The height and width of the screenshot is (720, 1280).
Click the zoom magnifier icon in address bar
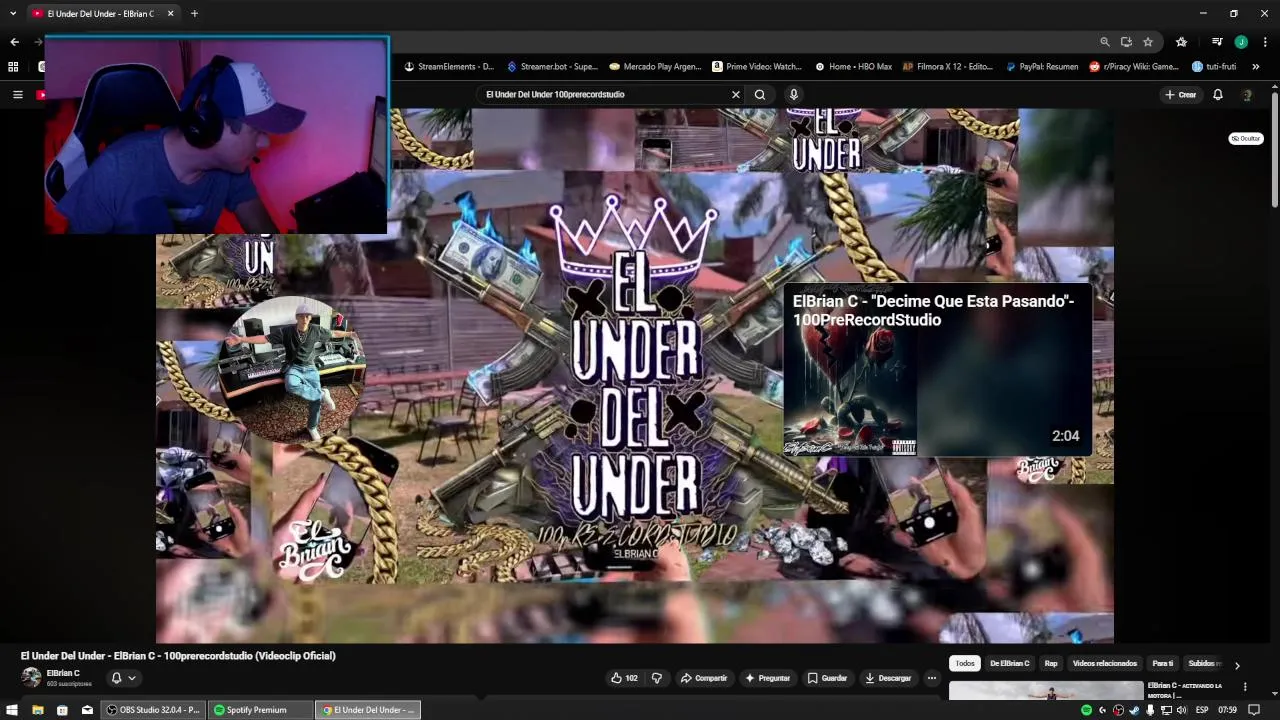1105,42
